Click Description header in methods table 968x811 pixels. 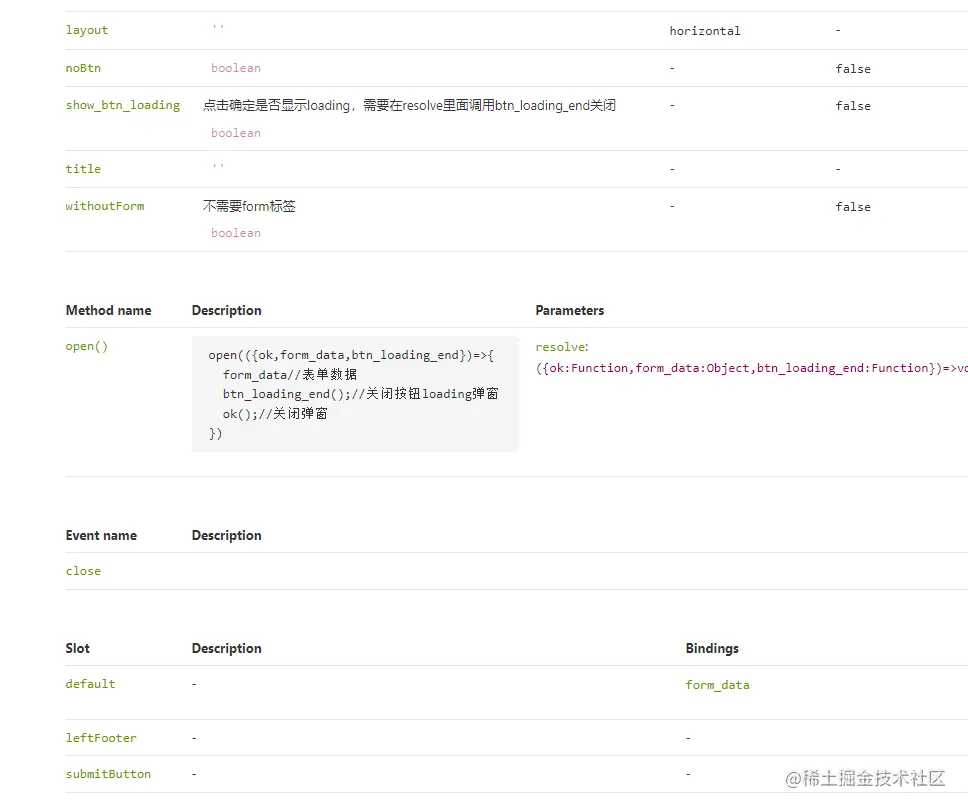point(227,310)
